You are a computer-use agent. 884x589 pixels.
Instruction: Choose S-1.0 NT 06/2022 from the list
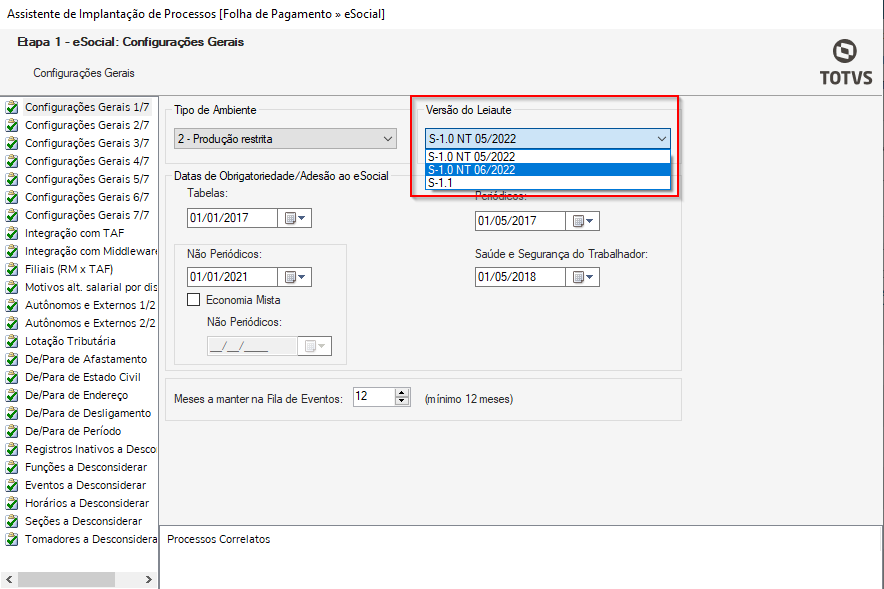tap(547, 170)
